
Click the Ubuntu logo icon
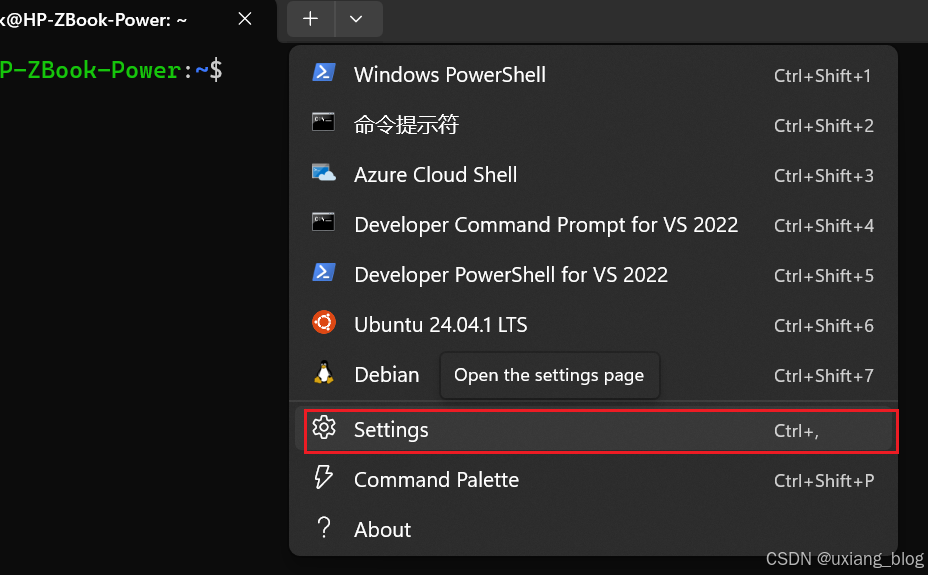(x=324, y=322)
